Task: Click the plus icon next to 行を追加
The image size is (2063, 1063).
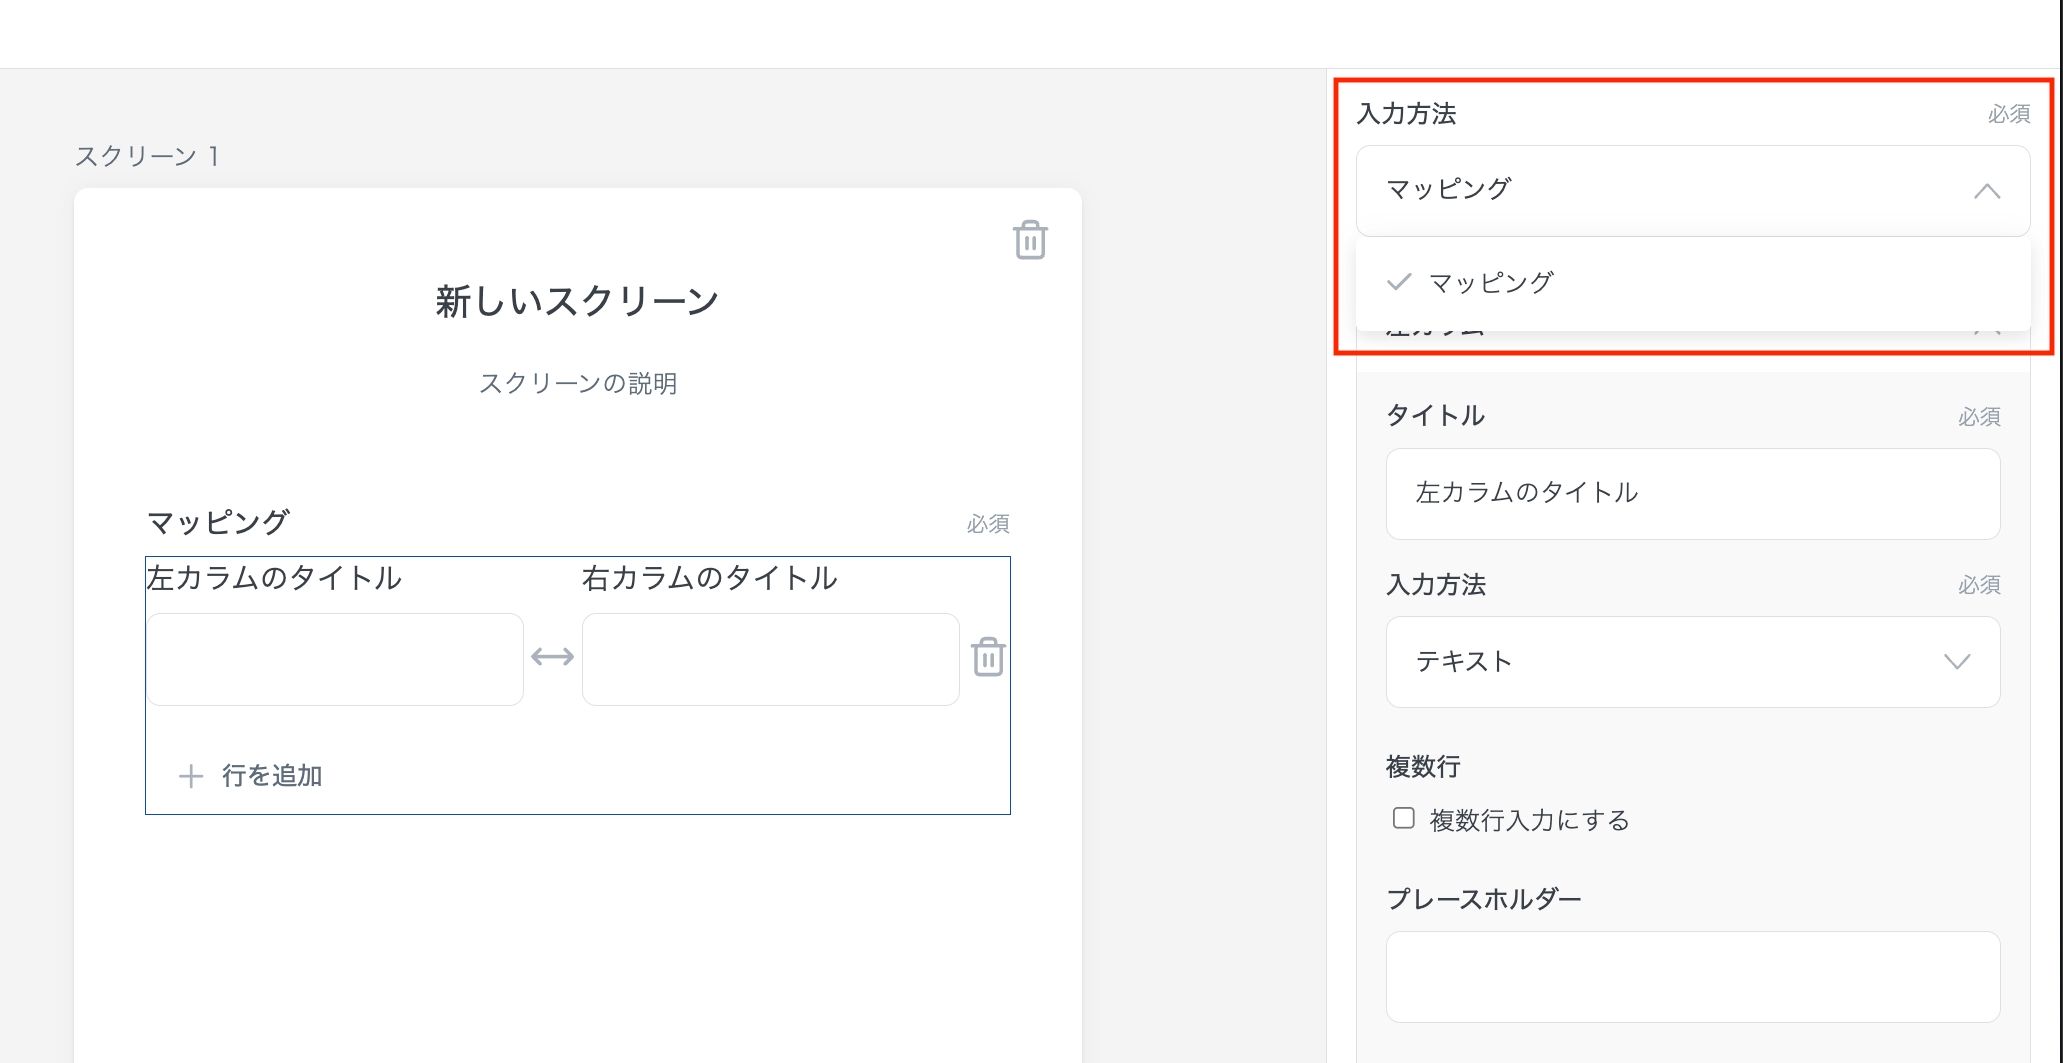Action: [191, 776]
